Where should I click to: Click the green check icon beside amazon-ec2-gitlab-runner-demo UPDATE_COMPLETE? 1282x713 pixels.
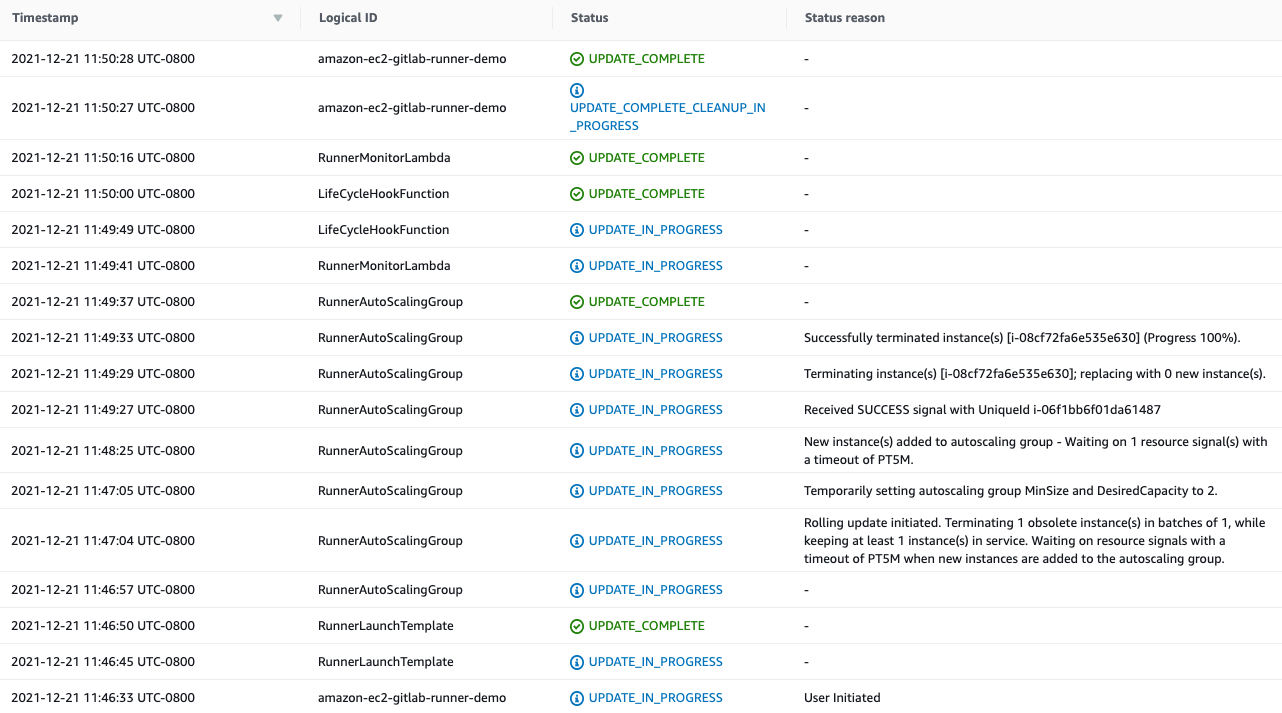pyautogui.click(x=576, y=59)
